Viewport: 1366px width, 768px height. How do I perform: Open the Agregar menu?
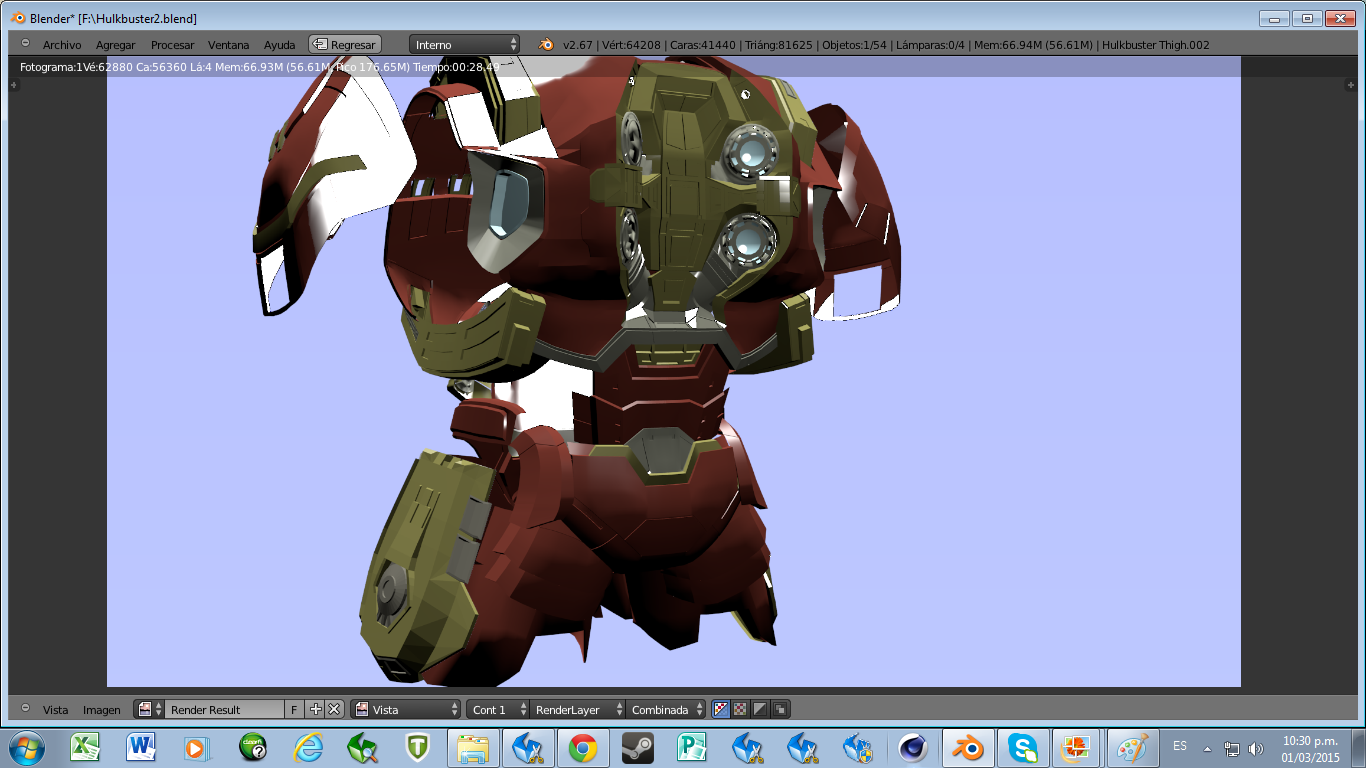click(x=115, y=45)
